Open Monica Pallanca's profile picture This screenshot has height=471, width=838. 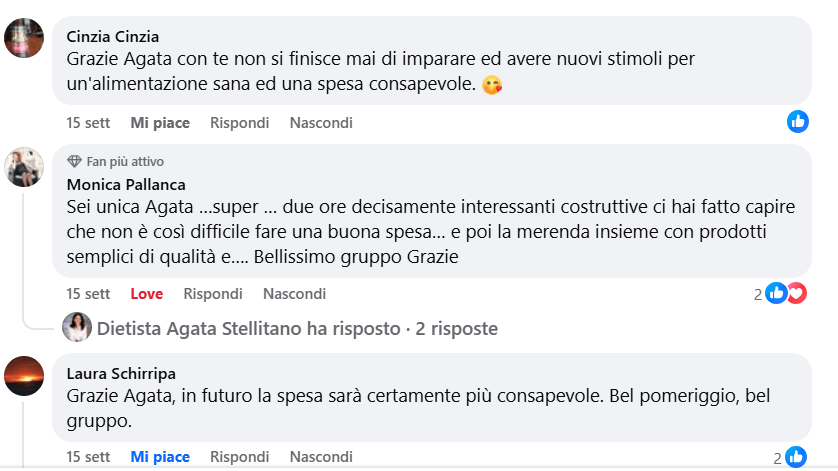click(x=24, y=167)
